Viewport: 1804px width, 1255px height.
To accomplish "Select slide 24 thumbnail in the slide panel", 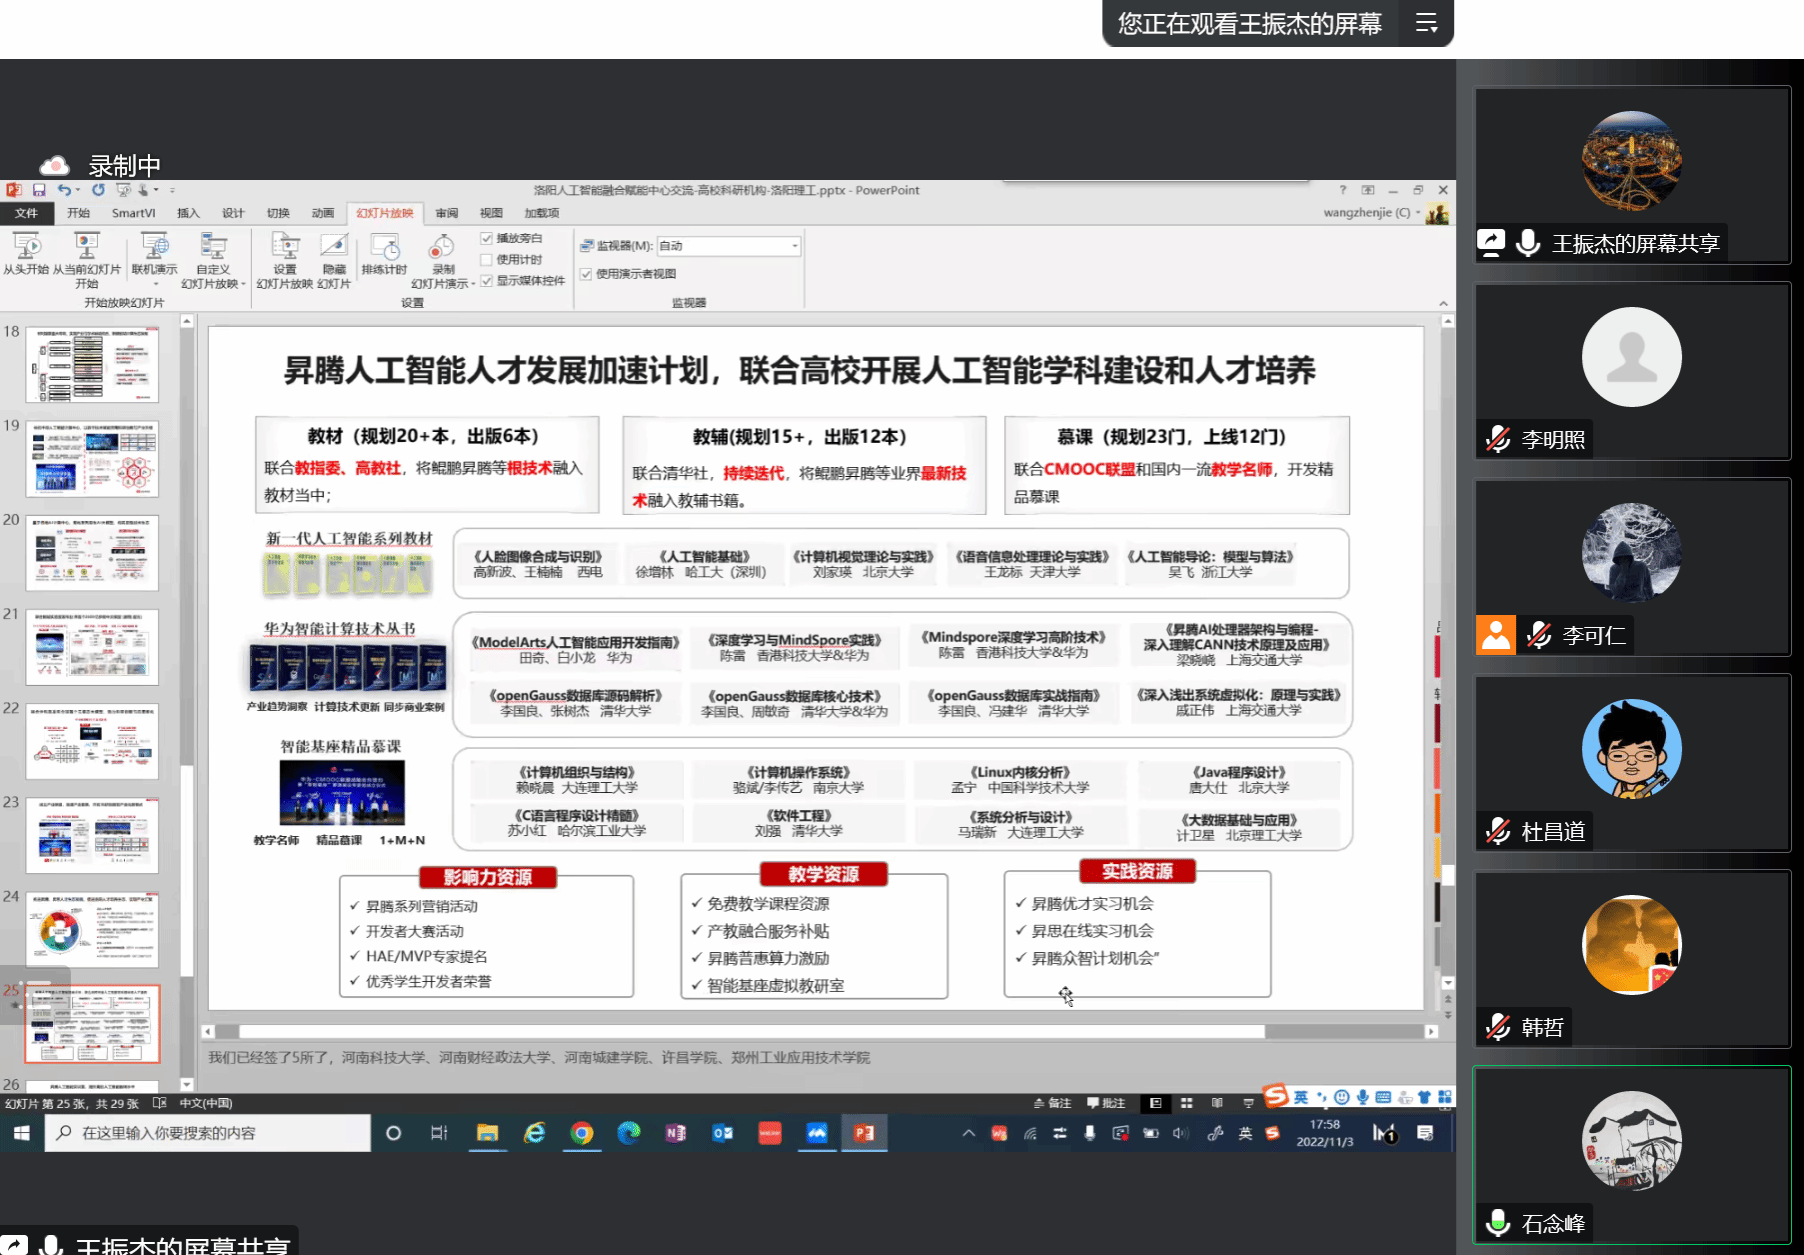I will point(92,929).
